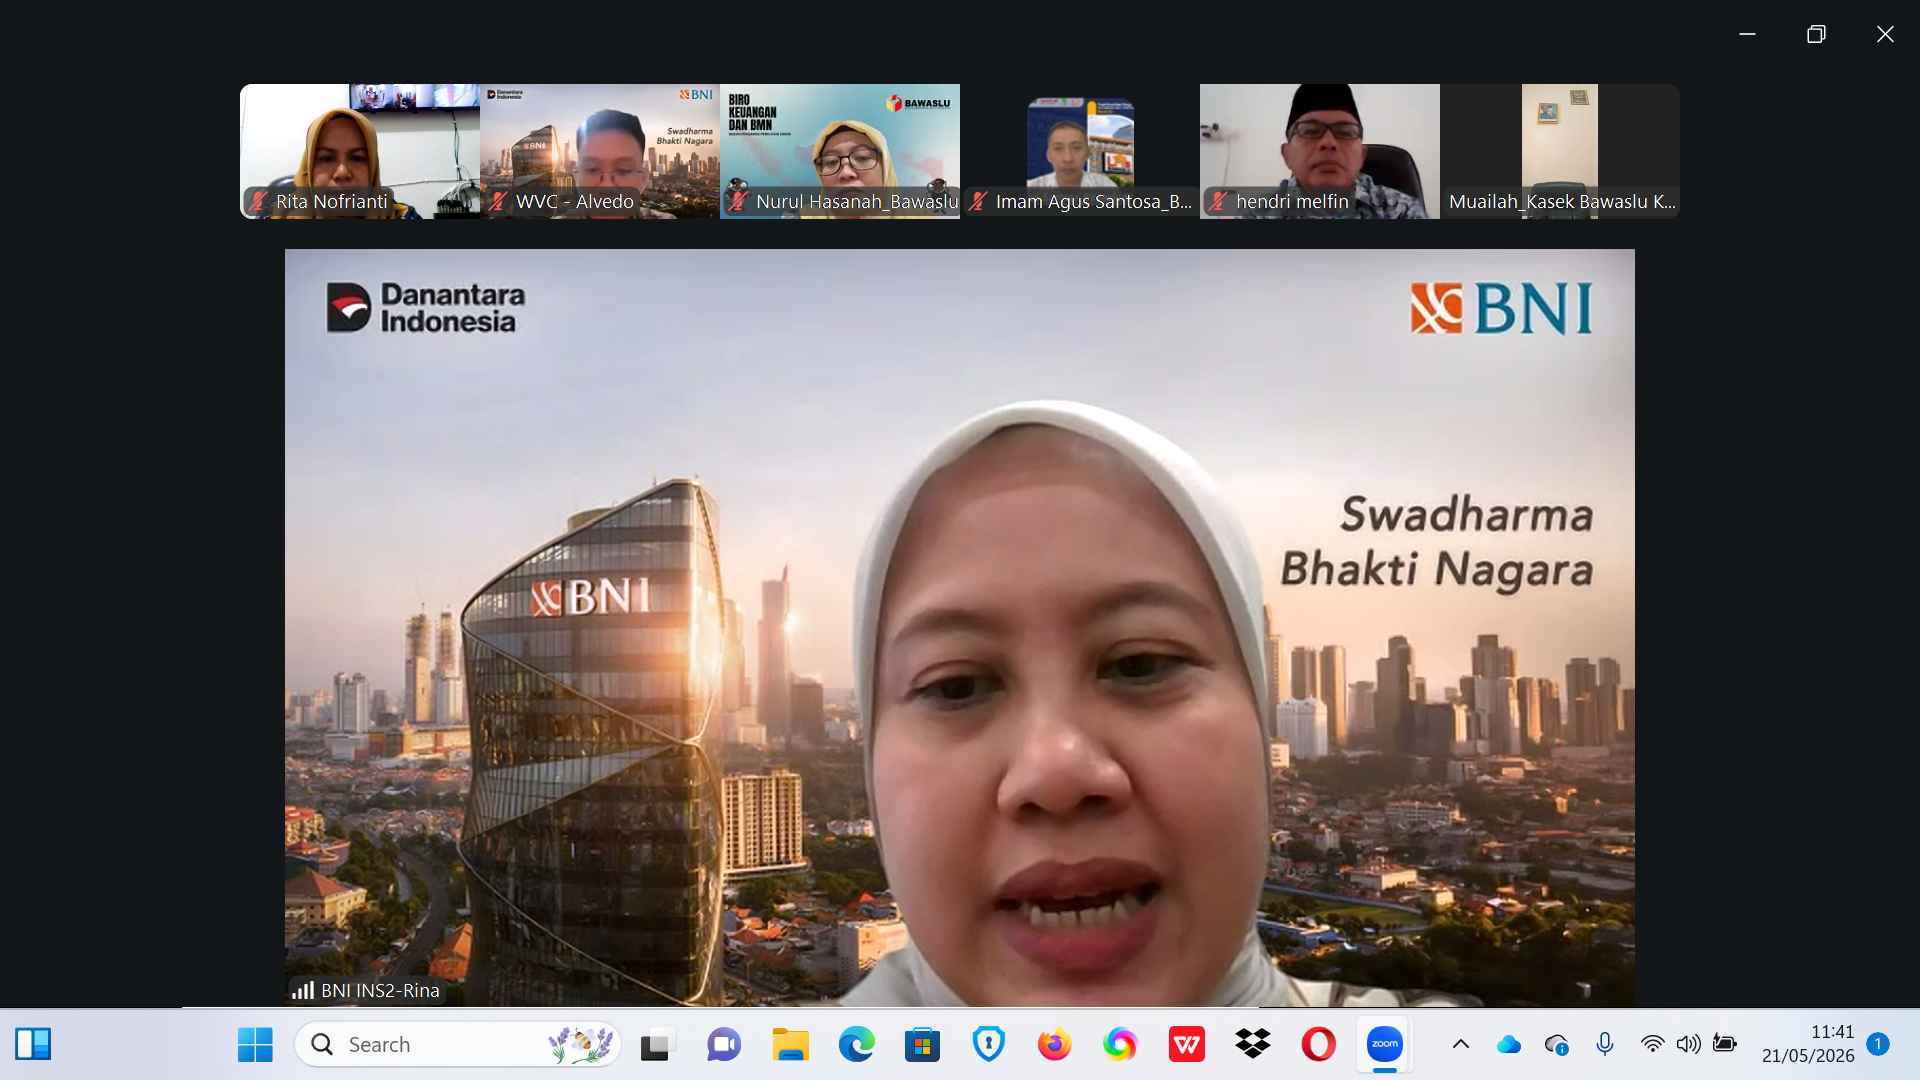This screenshot has height=1080, width=1920.
Task: Click the signal bars icon beside BNI INS2-Rina
Action: 302,990
